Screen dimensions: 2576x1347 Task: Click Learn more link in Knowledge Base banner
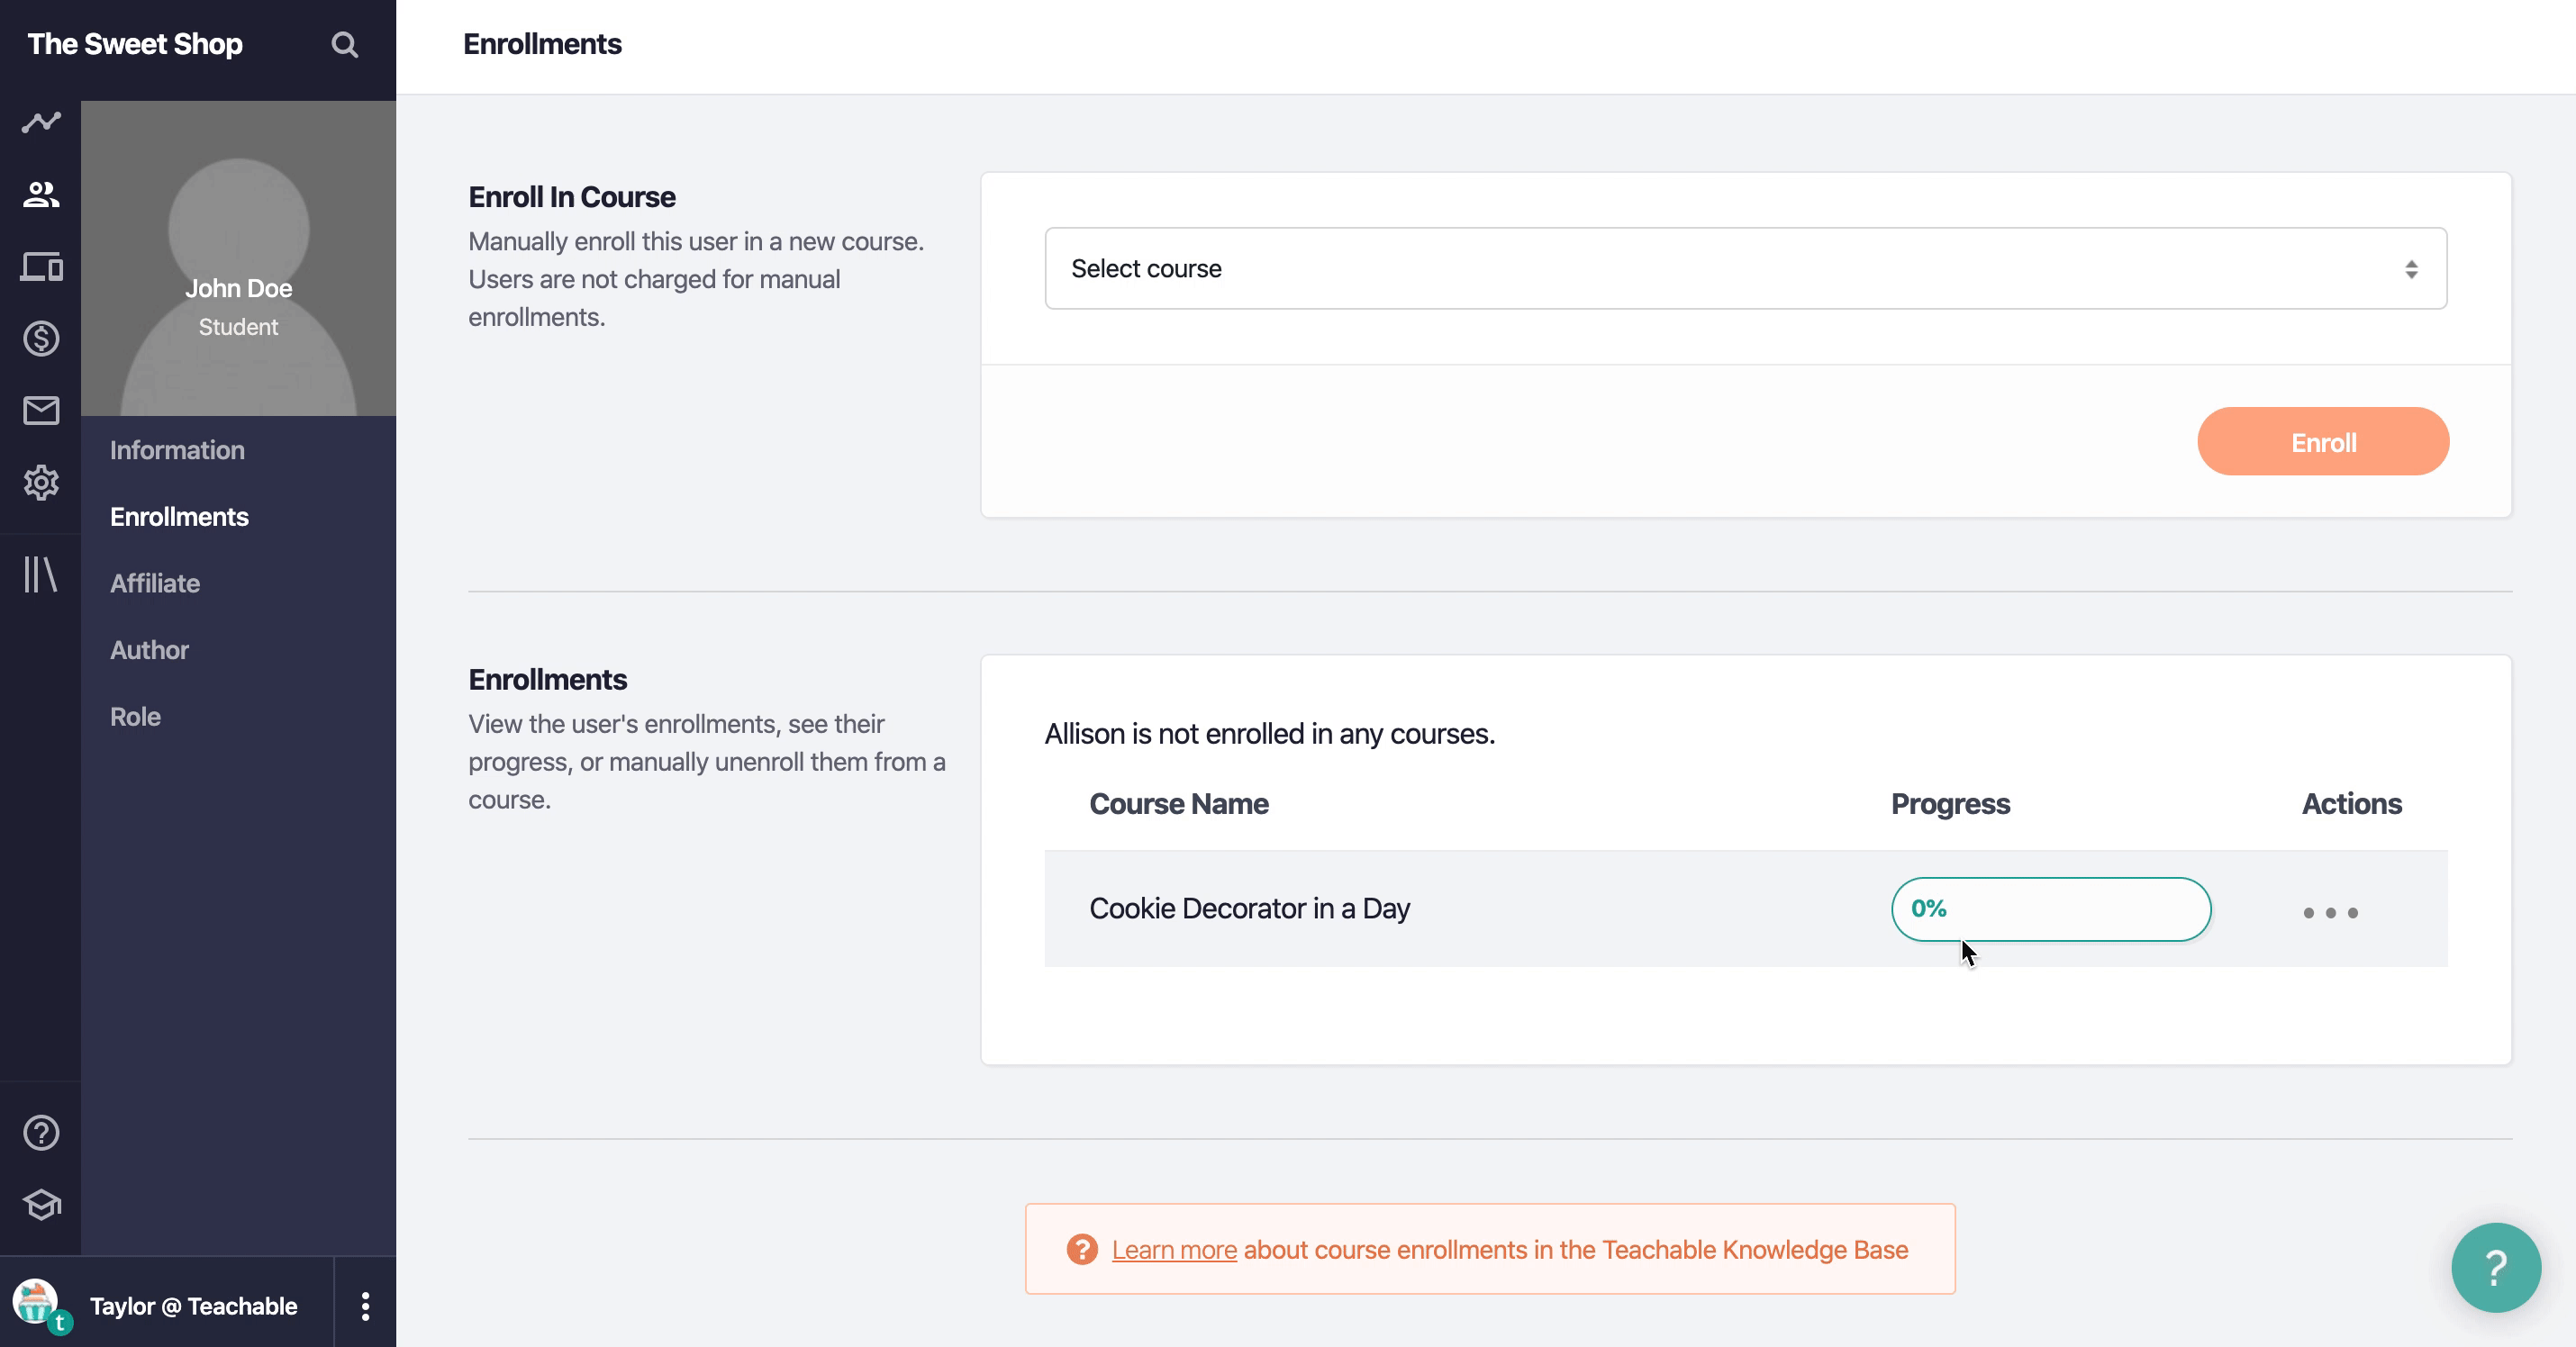[1172, 1248]
